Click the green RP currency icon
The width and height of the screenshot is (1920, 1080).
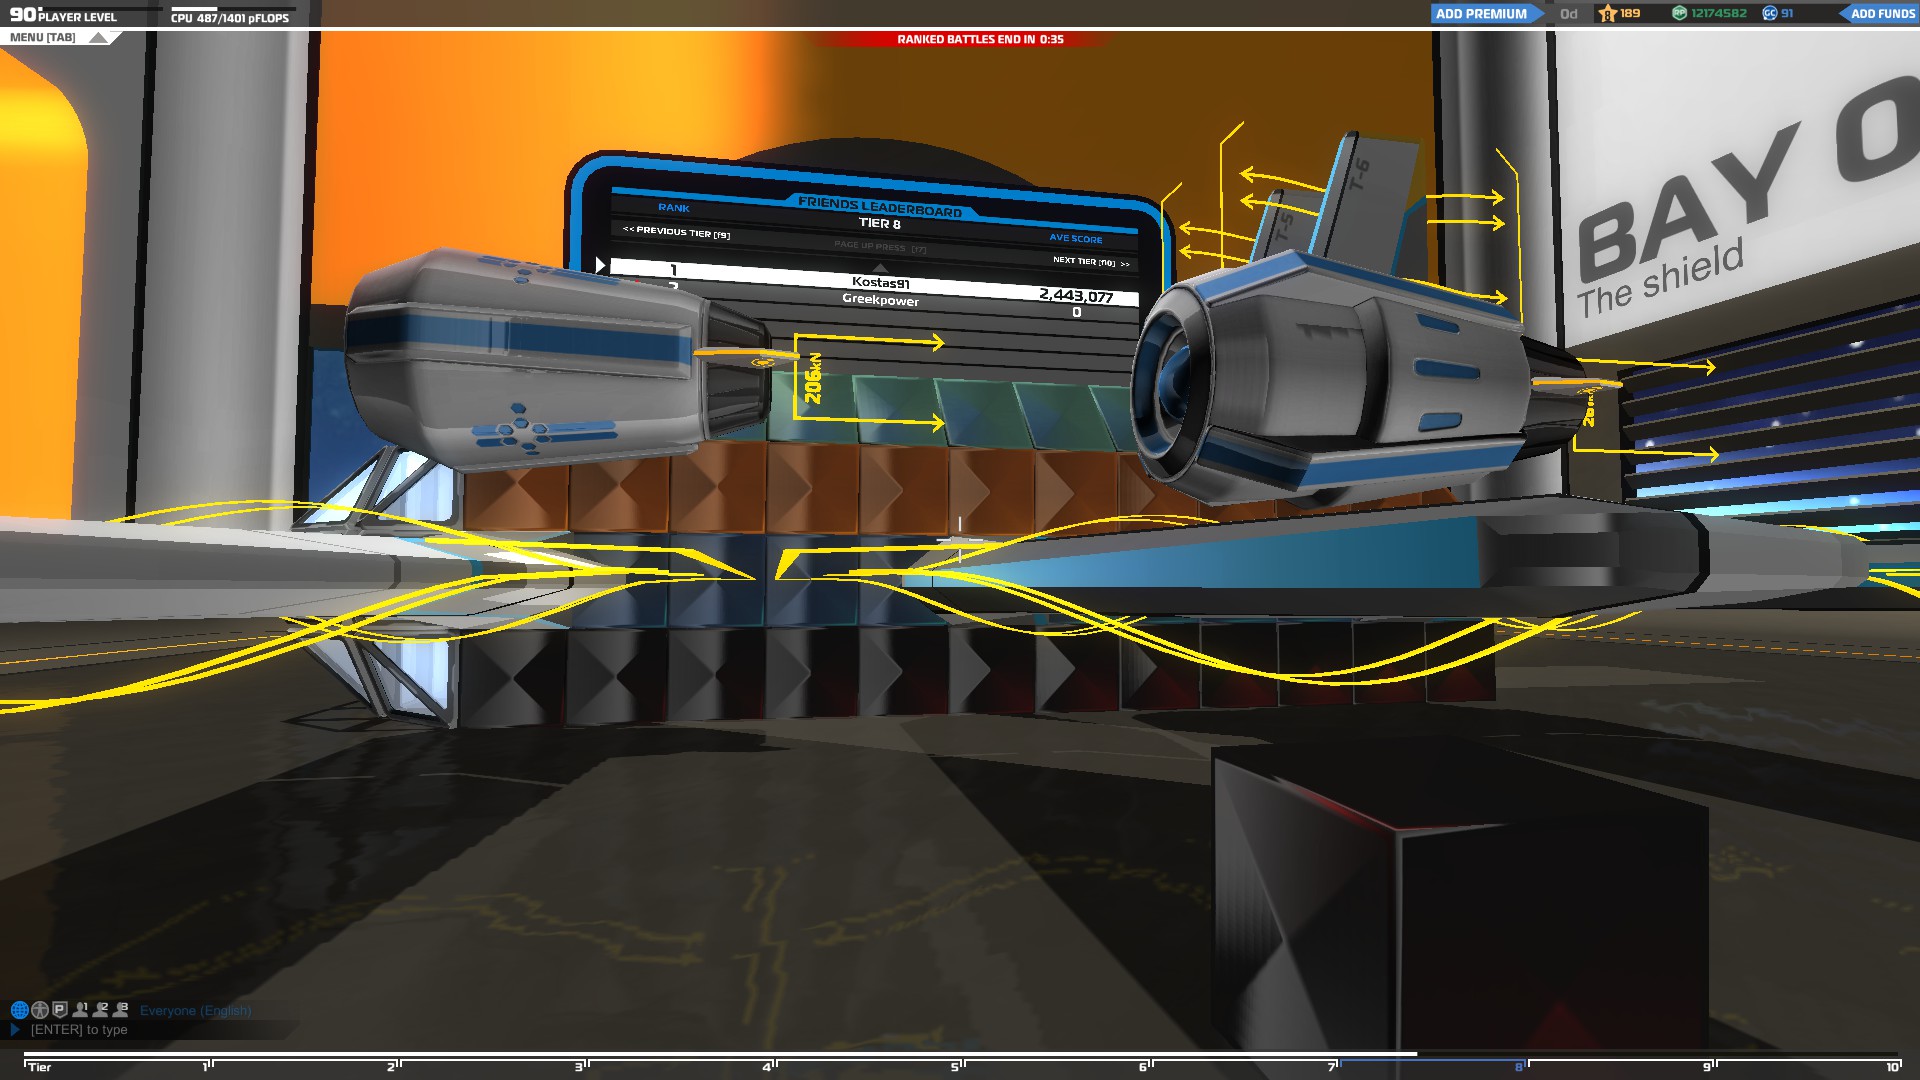1680,14
